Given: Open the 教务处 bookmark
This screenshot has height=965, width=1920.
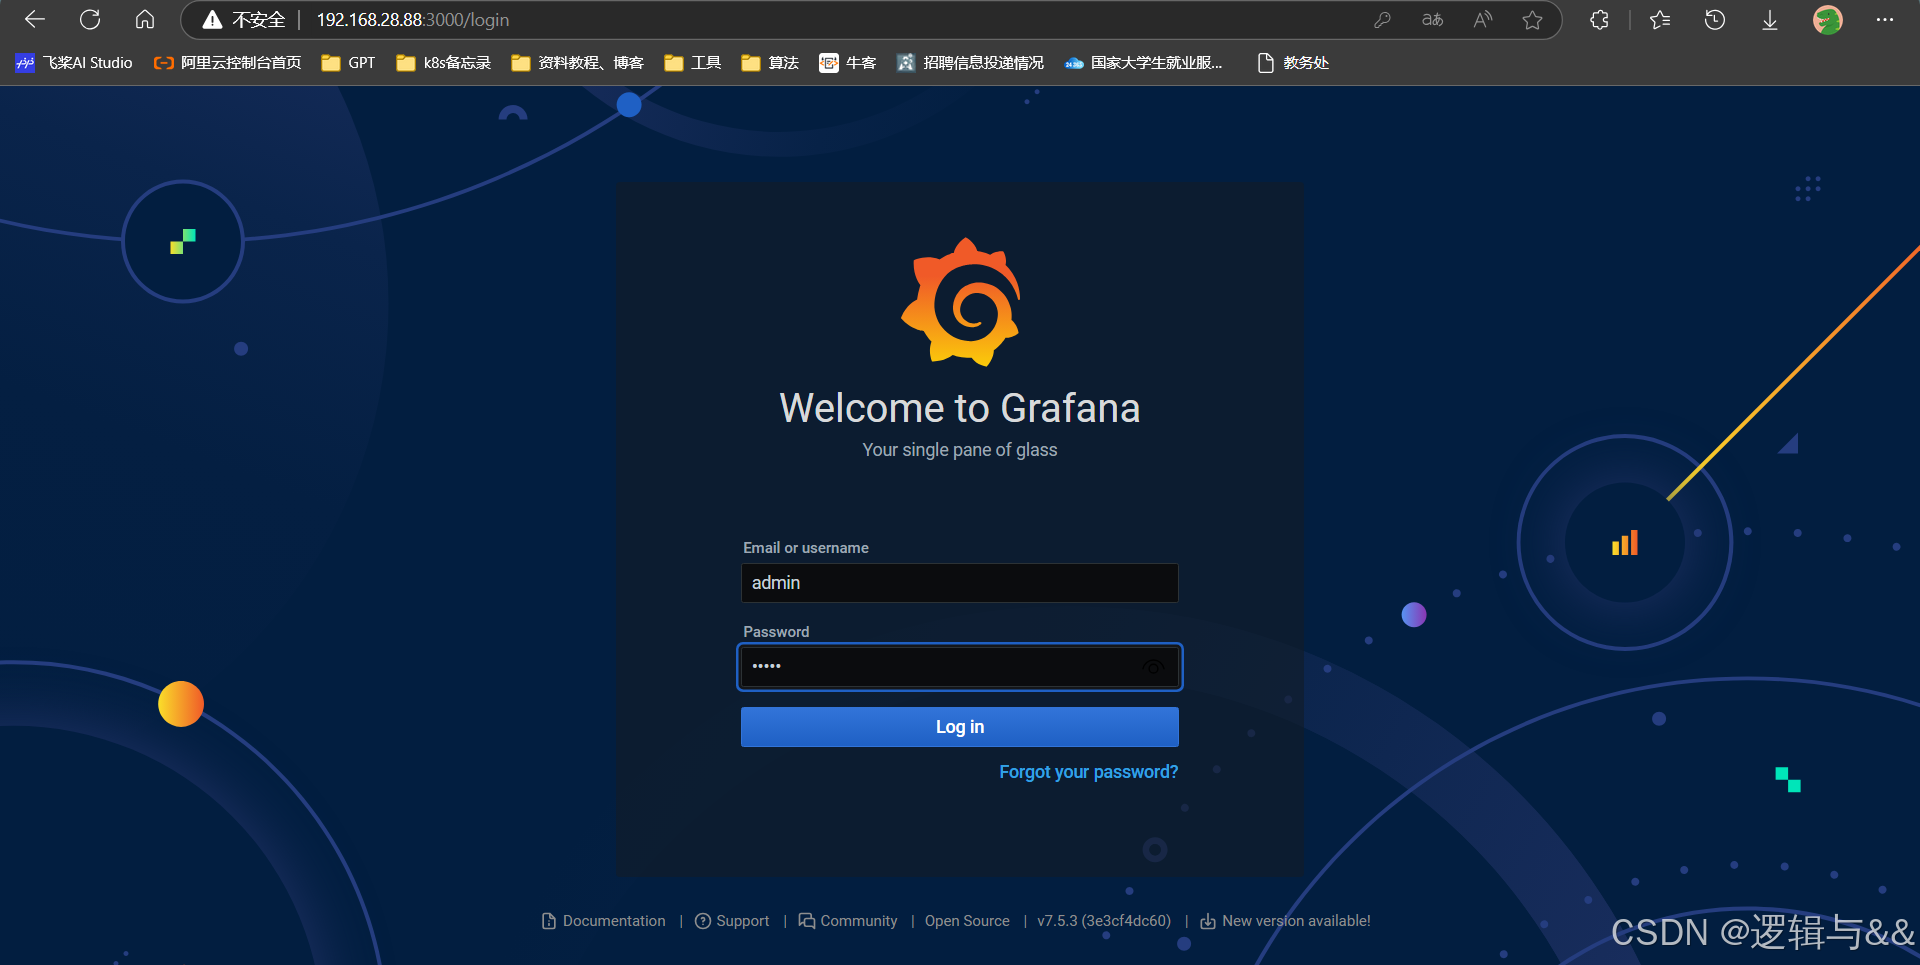Looking at the screenshot, I should tap(1293, 63).
